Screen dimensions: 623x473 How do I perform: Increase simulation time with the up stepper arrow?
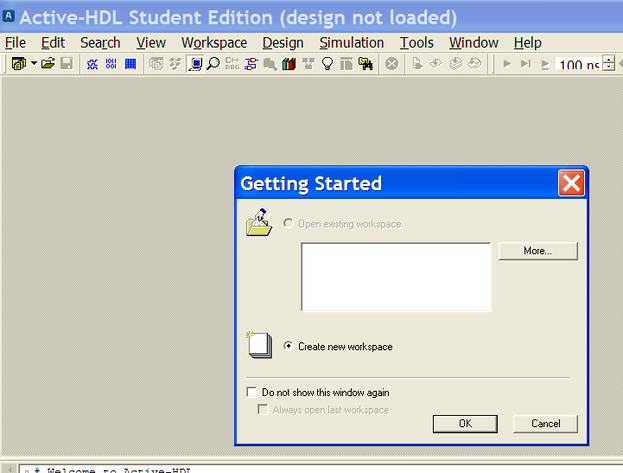point(608,60)
